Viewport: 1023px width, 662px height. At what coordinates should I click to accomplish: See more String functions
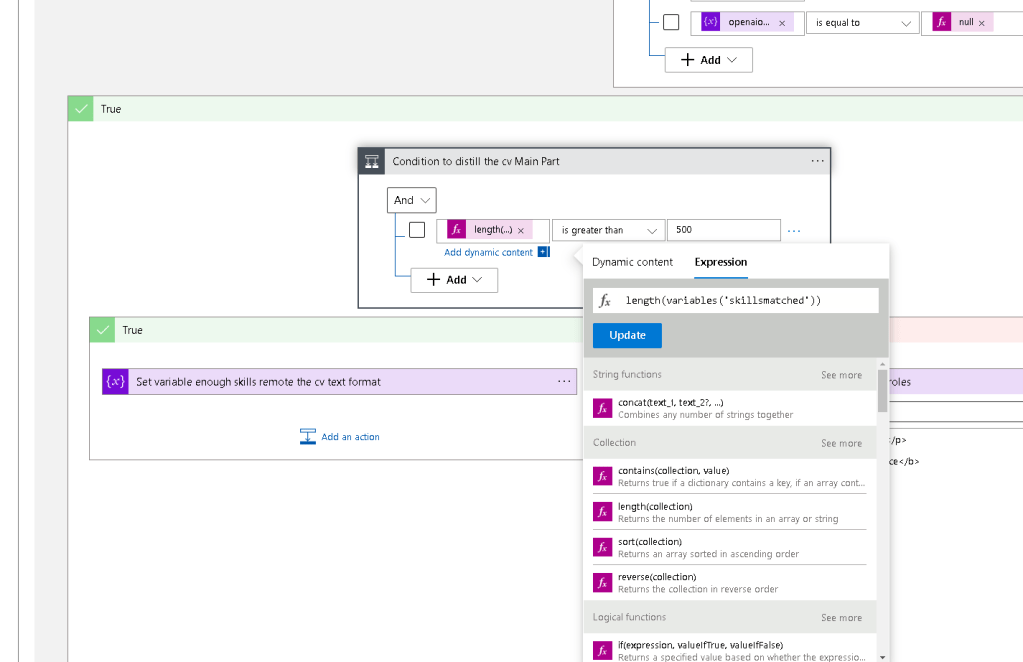(x=842, y=375)
